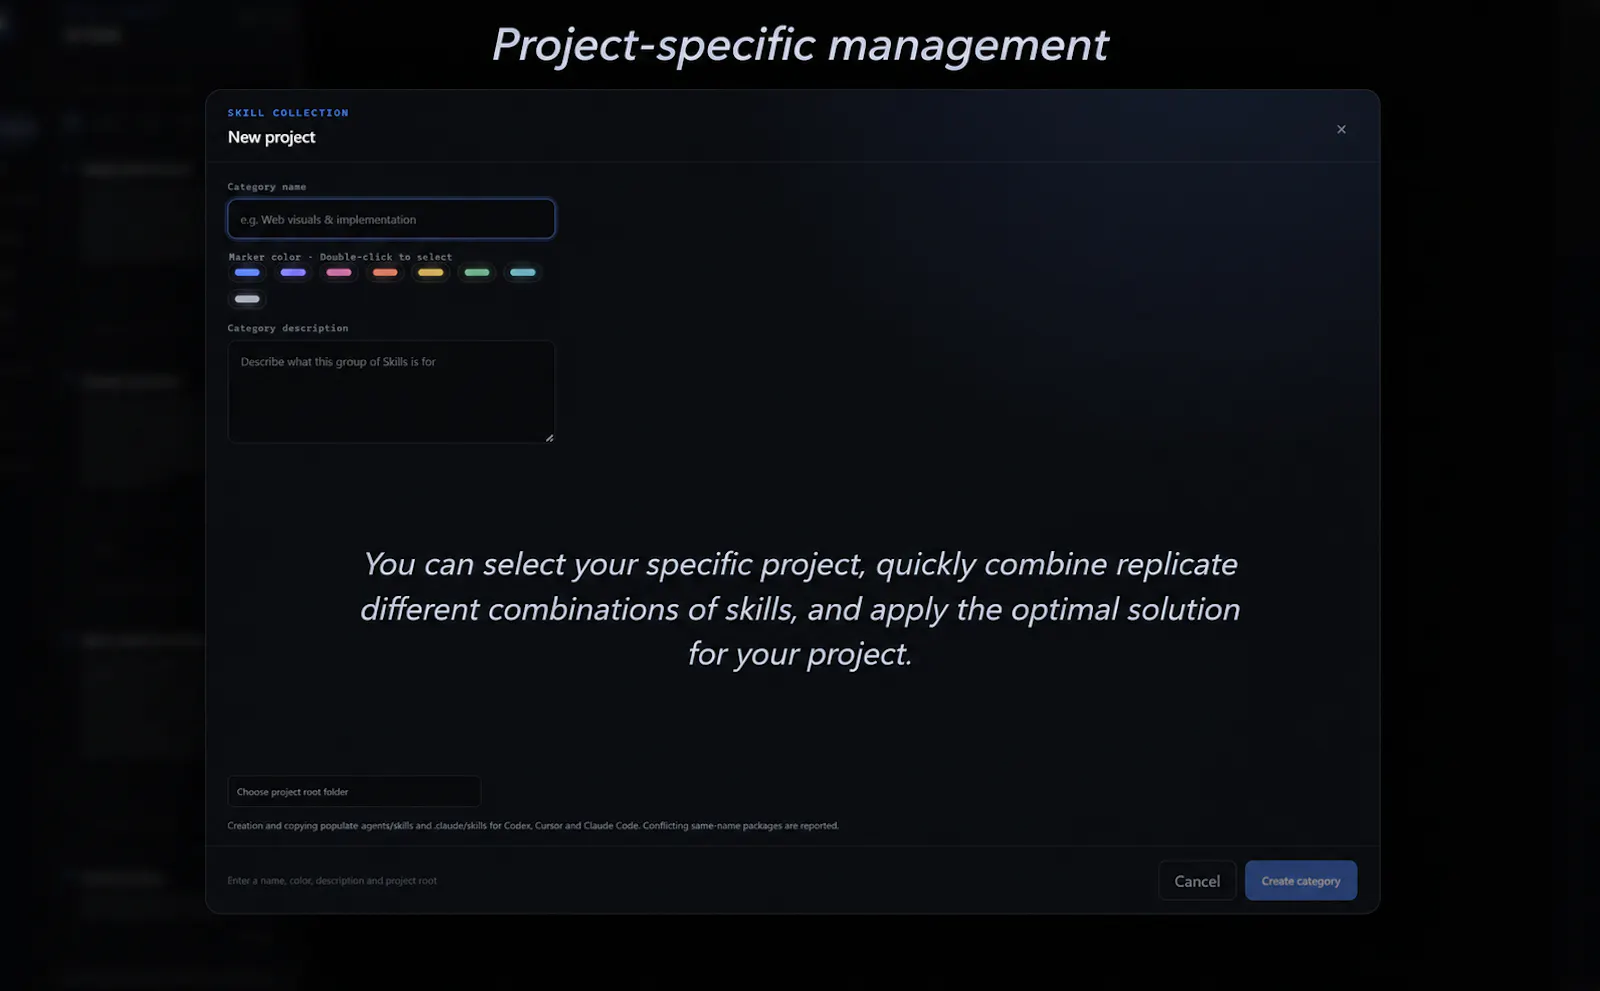Focus the Category name input field
This screenshot has width=1600, height=991.
391,219
